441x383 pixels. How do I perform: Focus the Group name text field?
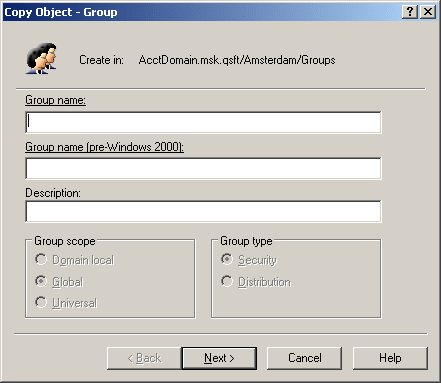tap(203, 122)
